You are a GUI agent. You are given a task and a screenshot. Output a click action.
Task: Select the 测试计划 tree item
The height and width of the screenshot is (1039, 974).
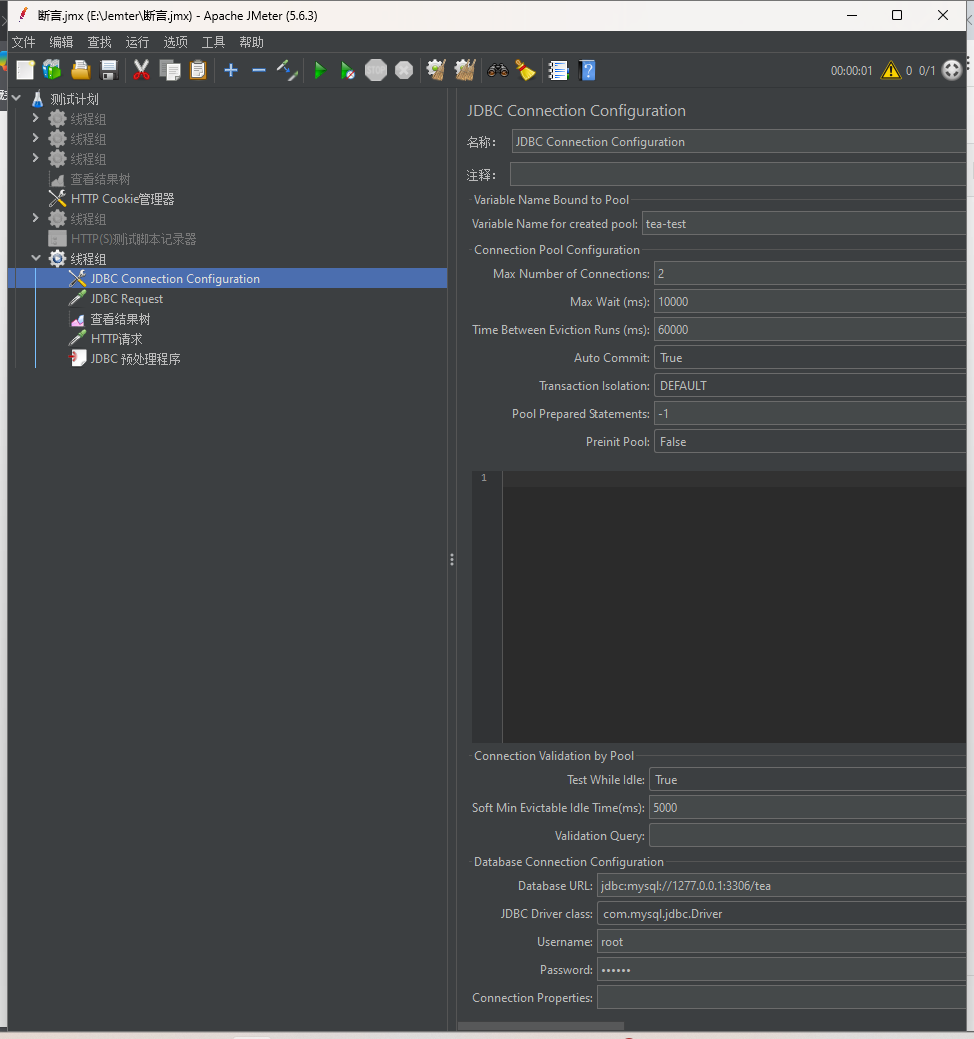[74, 99]
